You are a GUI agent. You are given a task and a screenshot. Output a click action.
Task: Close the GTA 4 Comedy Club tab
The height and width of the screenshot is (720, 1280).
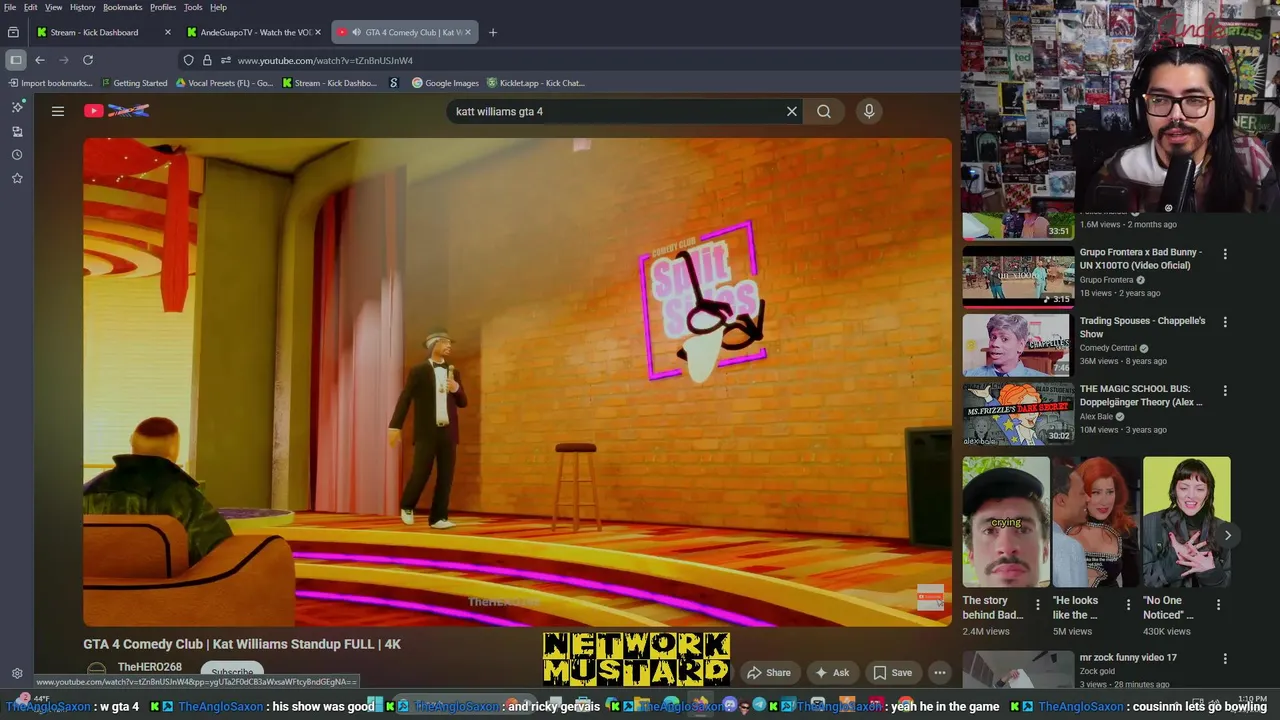(x=467, y=32)
